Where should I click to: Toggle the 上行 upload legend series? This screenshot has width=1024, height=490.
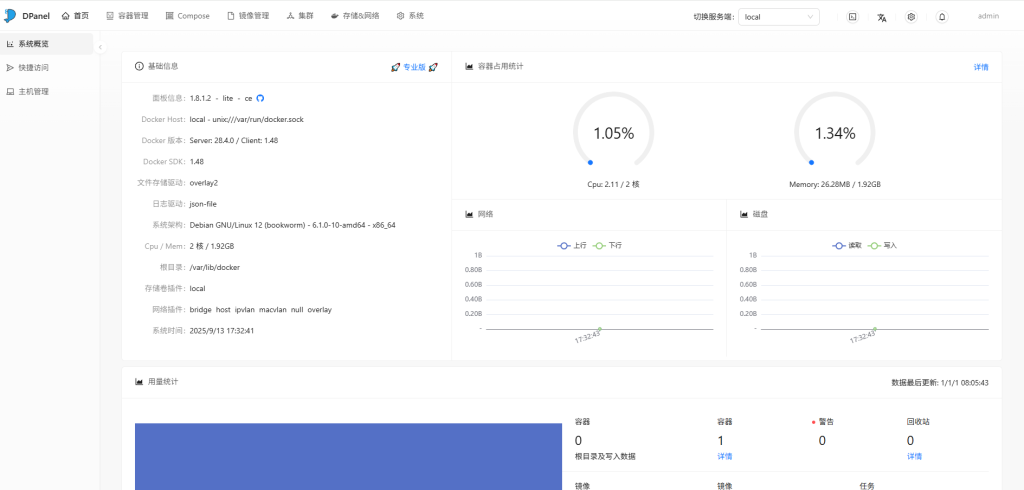[573, 245]
